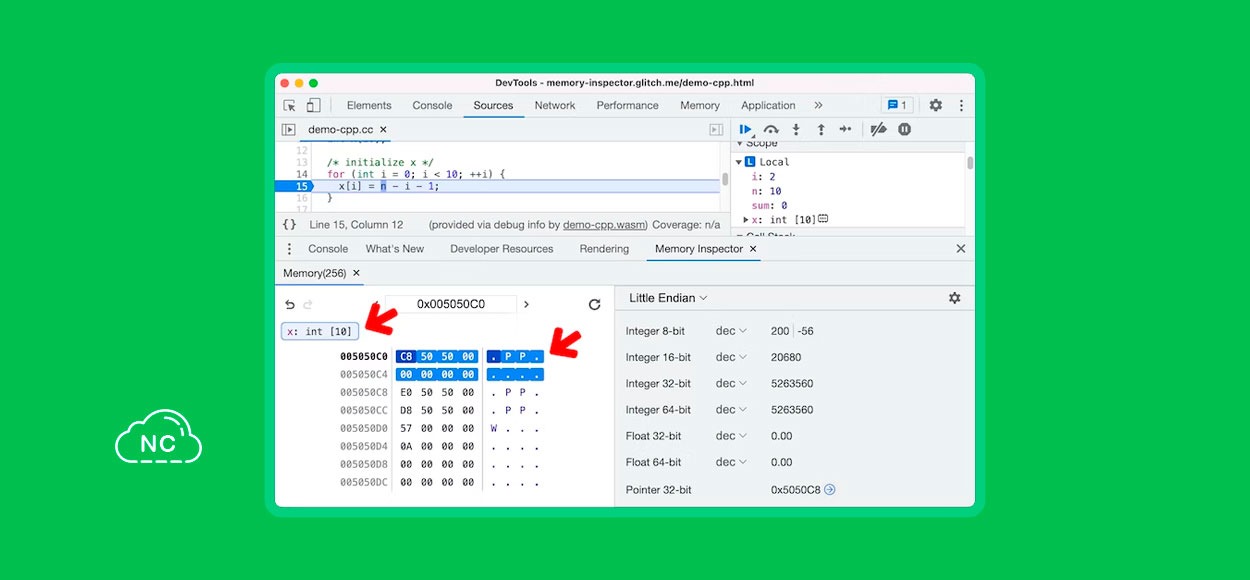Step over next function call
This screenshot has height=580, width=1250.
pos(771,129)
